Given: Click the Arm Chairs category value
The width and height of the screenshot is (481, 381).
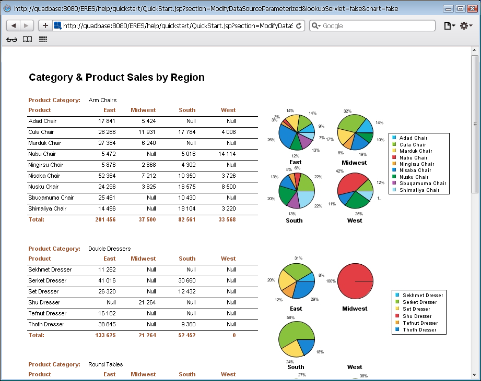Looking at the screenshot, I should (103, 100).
